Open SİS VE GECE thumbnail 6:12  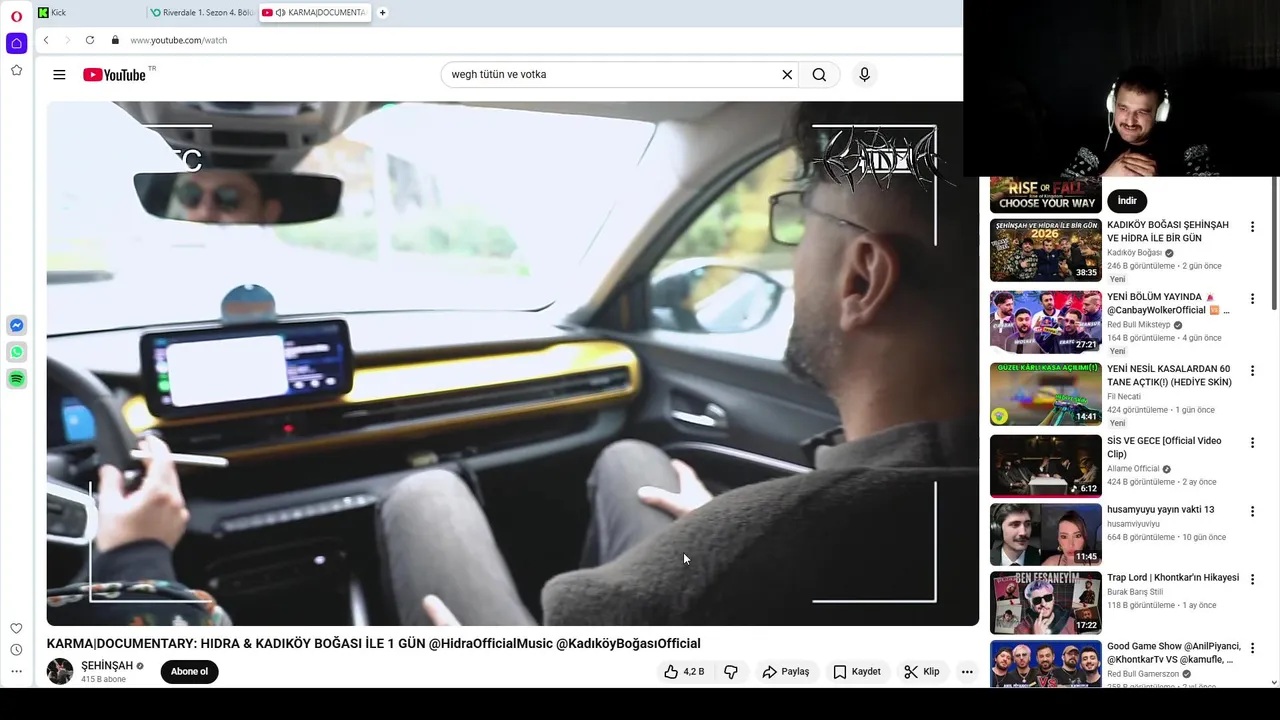click(x=1046, y=466)
